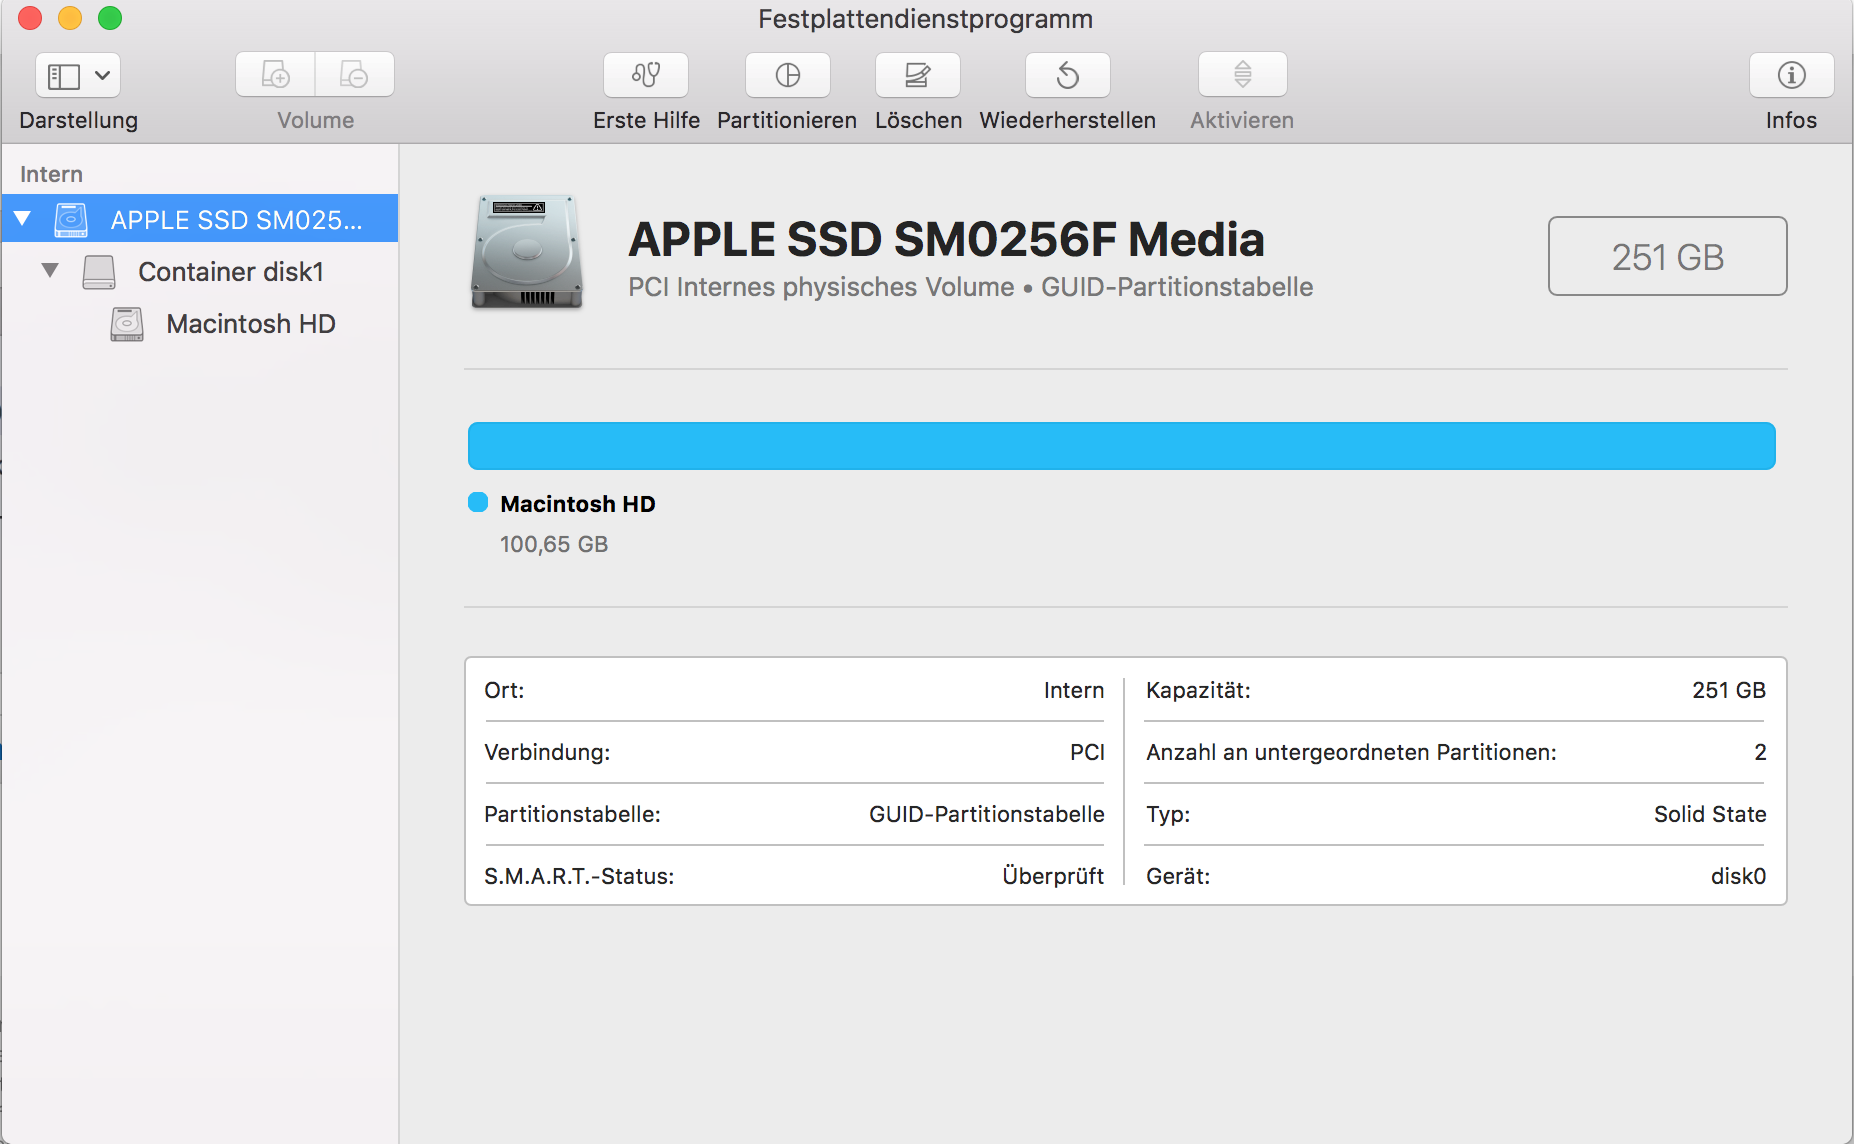The height and width of the screenshot is (1144, 1854).
Task: Select the APPLE SSD SM025 sidebar entry
Action: (236, 220)
